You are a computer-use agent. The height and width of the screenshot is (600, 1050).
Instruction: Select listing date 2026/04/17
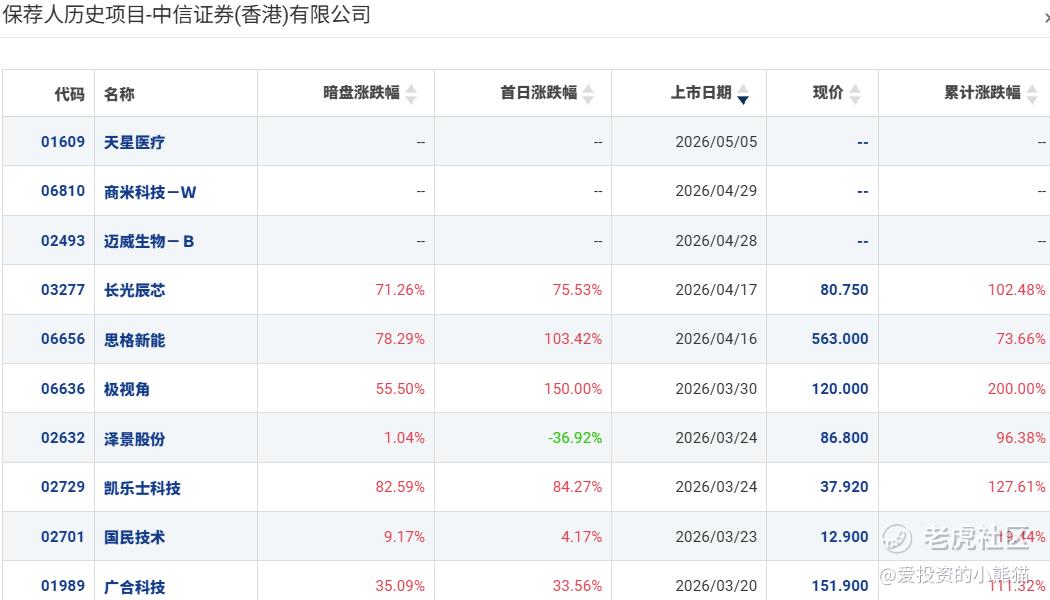pos(716,290)
